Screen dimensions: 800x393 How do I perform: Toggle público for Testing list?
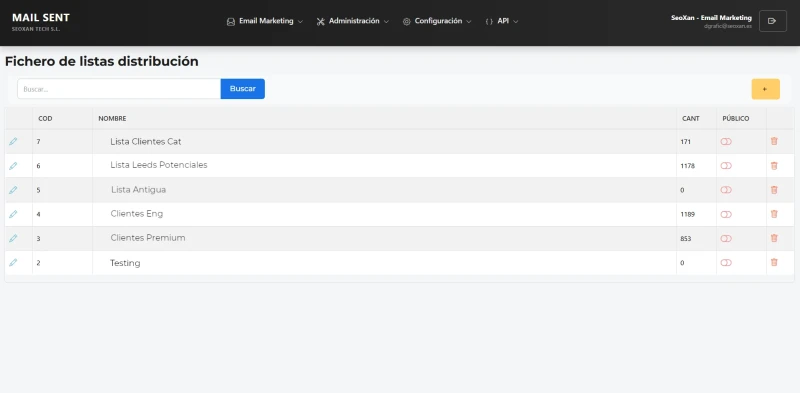pyautogui.click(x=726, y=263)
